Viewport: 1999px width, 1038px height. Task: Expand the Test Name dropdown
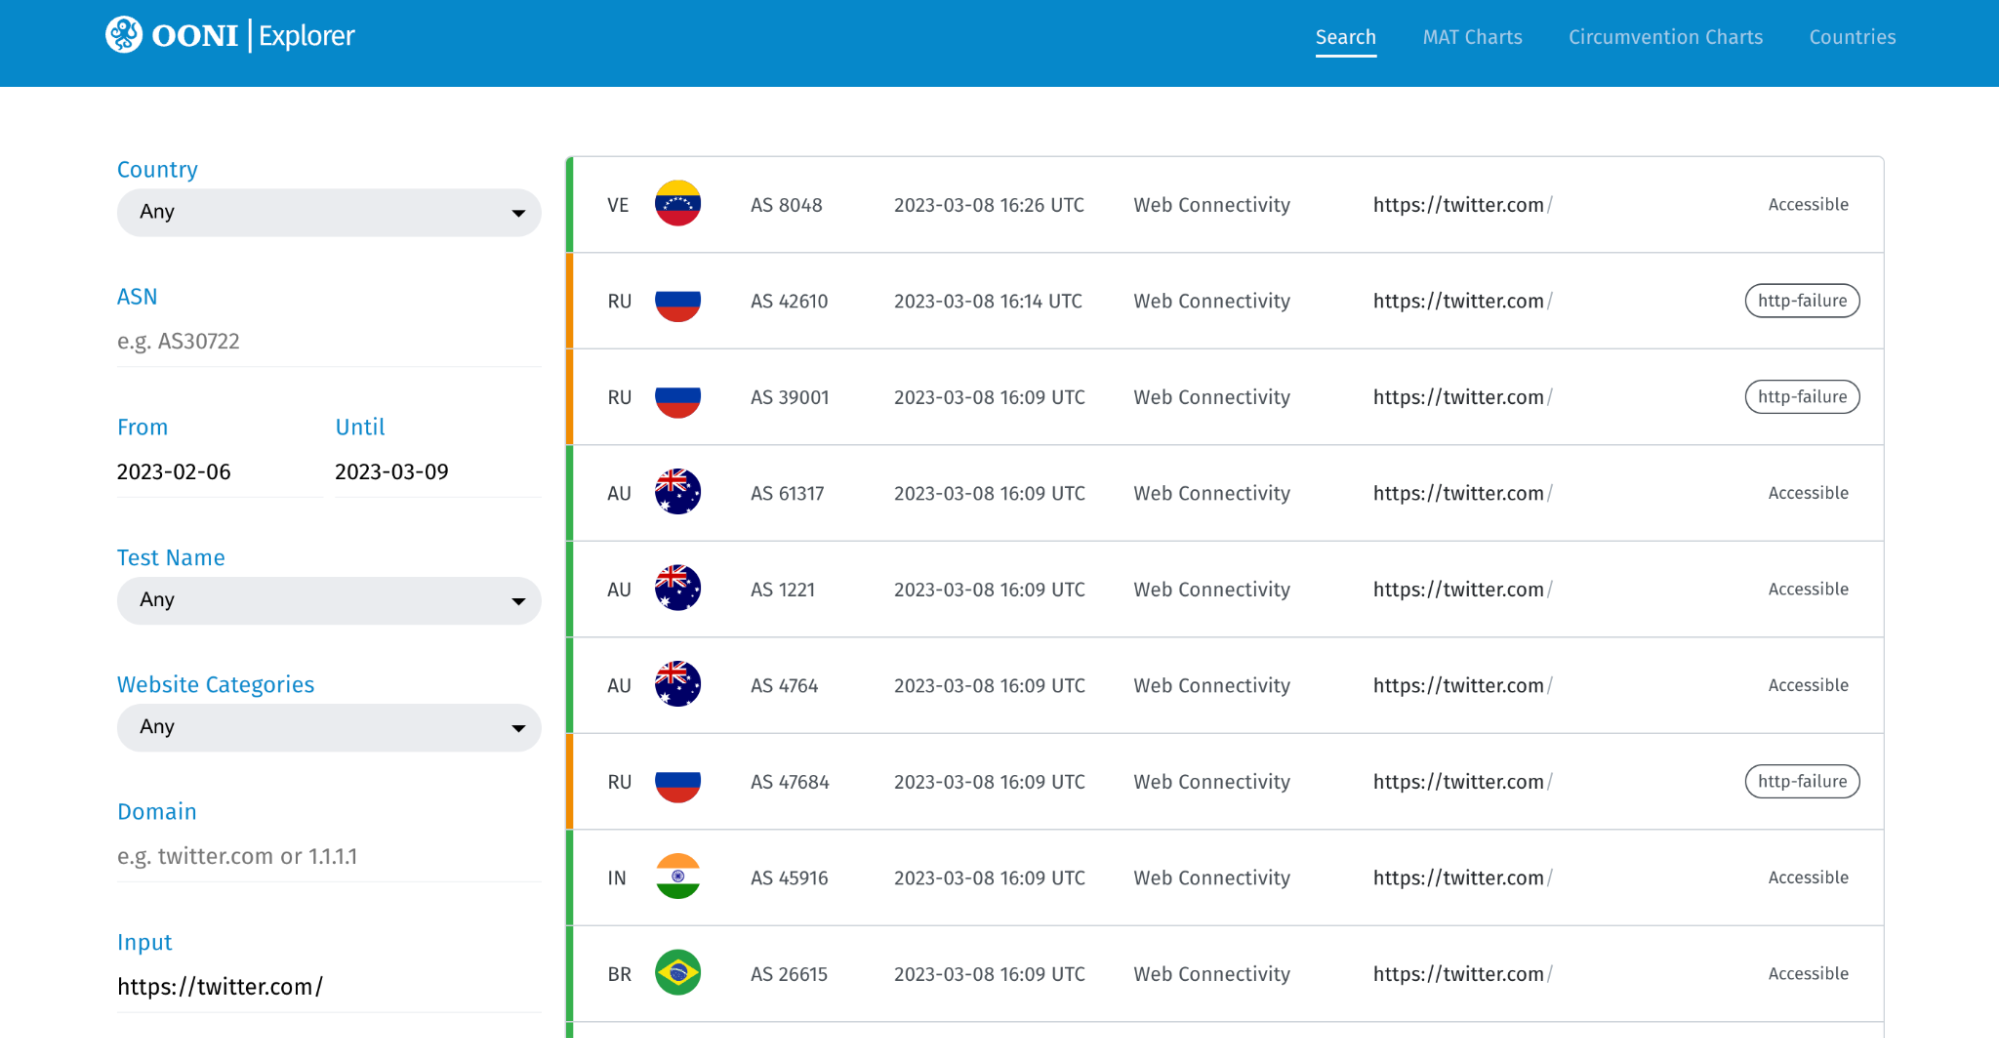[328, 600]
